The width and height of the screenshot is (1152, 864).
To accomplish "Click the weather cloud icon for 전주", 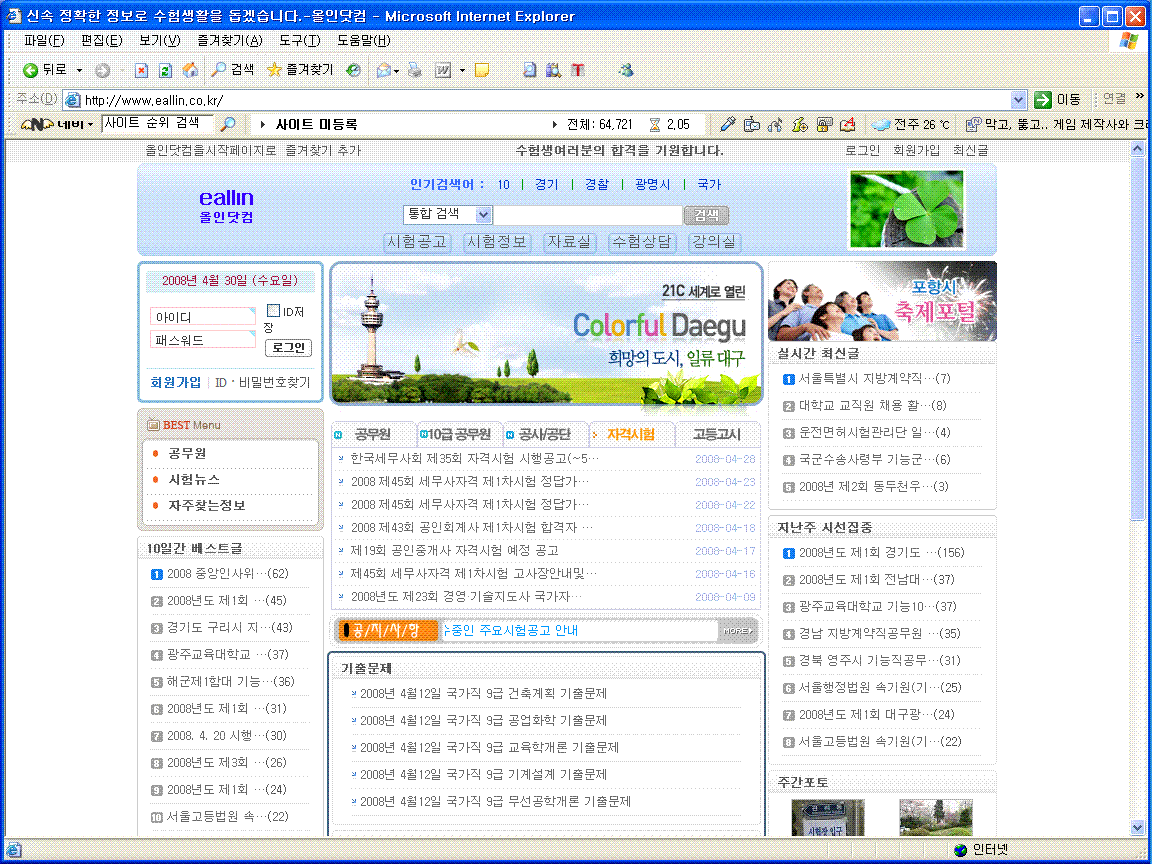I will pos(880,124).
